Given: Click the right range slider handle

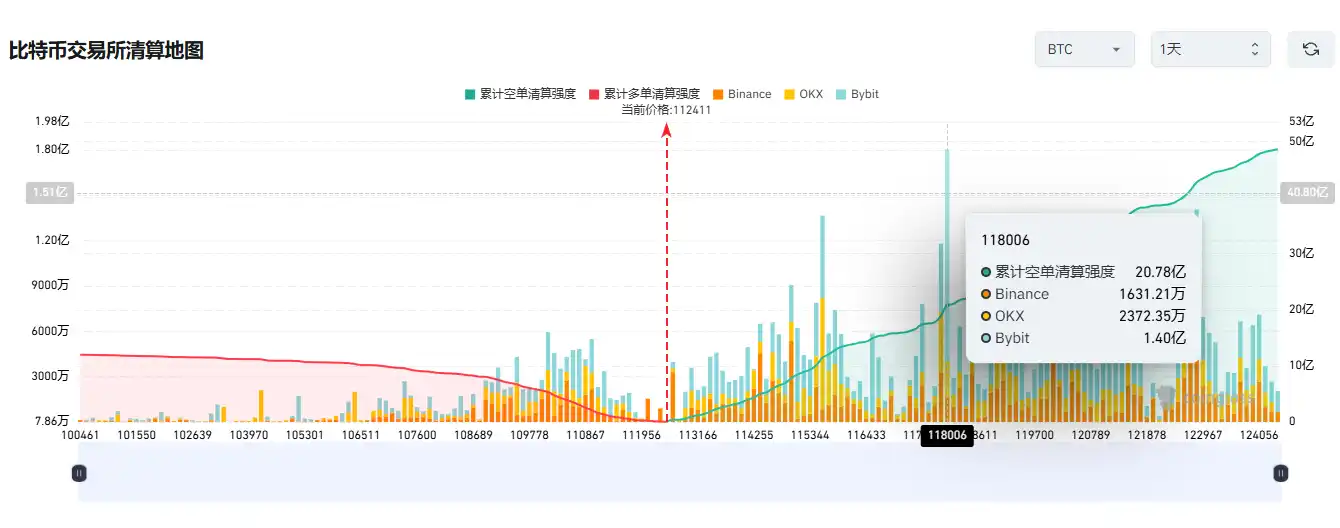Looking at the screenshot, I should click(1279, 473).
